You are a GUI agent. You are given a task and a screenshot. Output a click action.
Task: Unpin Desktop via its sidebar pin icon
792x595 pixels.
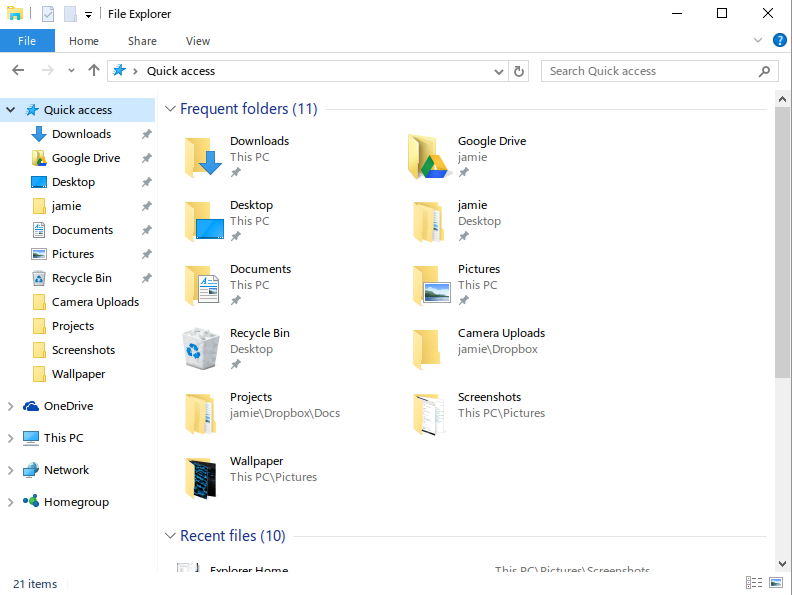coord(146,182)
